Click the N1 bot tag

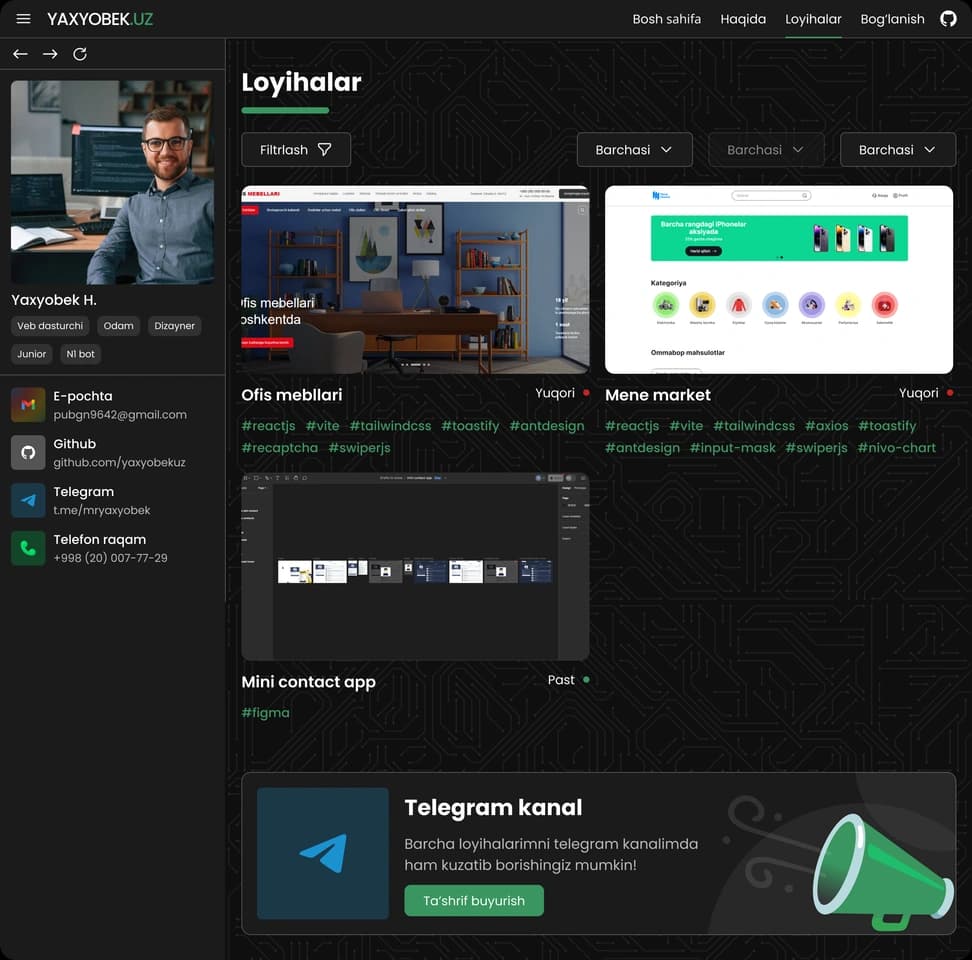point(81,354)
